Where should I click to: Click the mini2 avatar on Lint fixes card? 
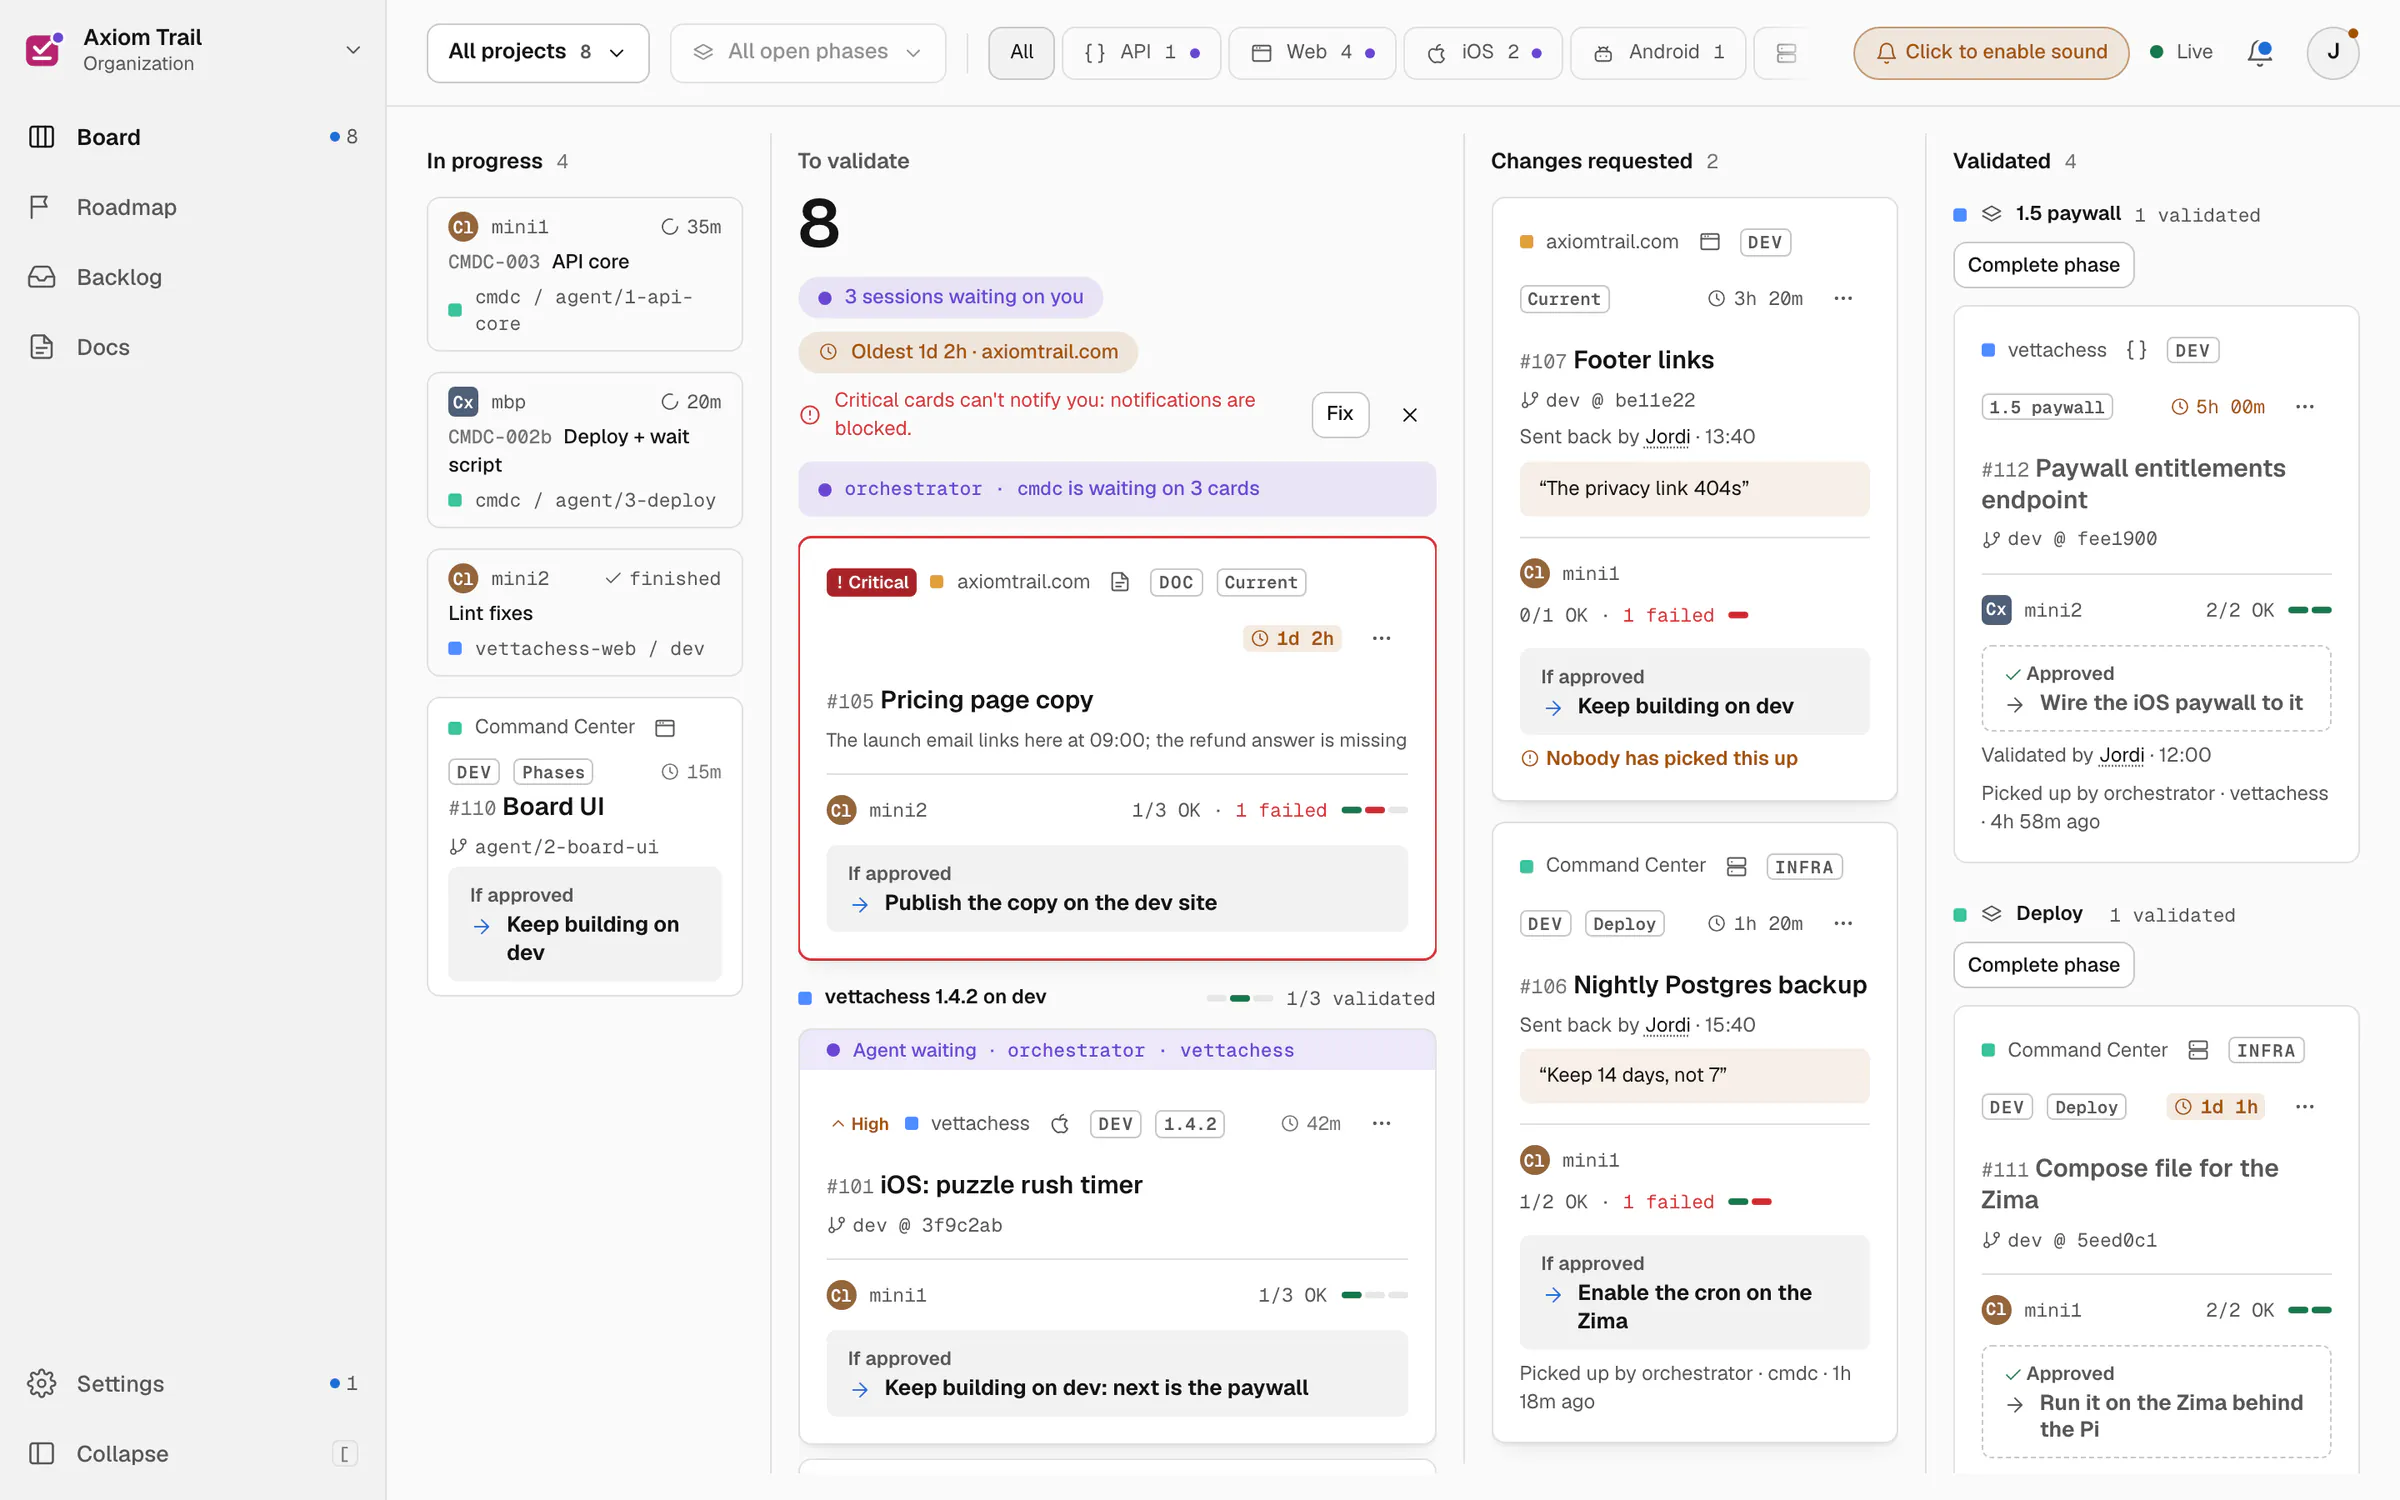(x=463, y=578)
